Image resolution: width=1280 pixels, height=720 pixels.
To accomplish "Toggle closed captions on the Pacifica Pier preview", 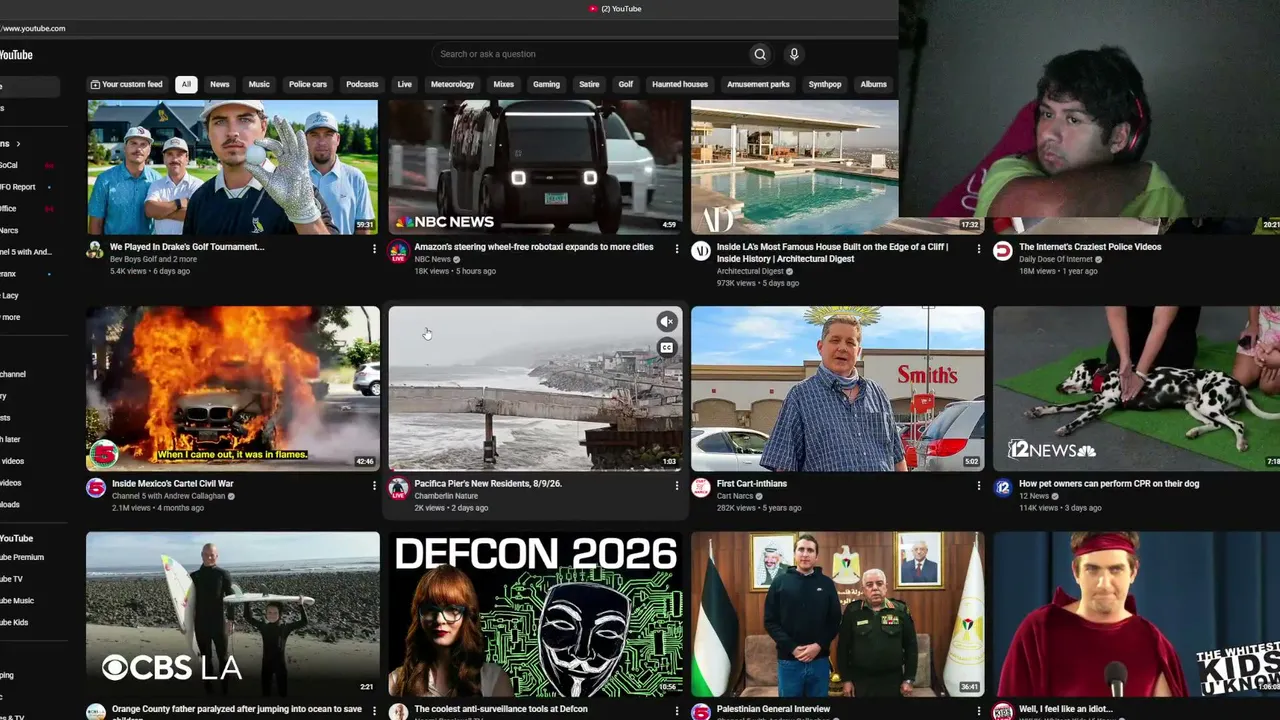I will pyautogui.click(x=667, y=348).
